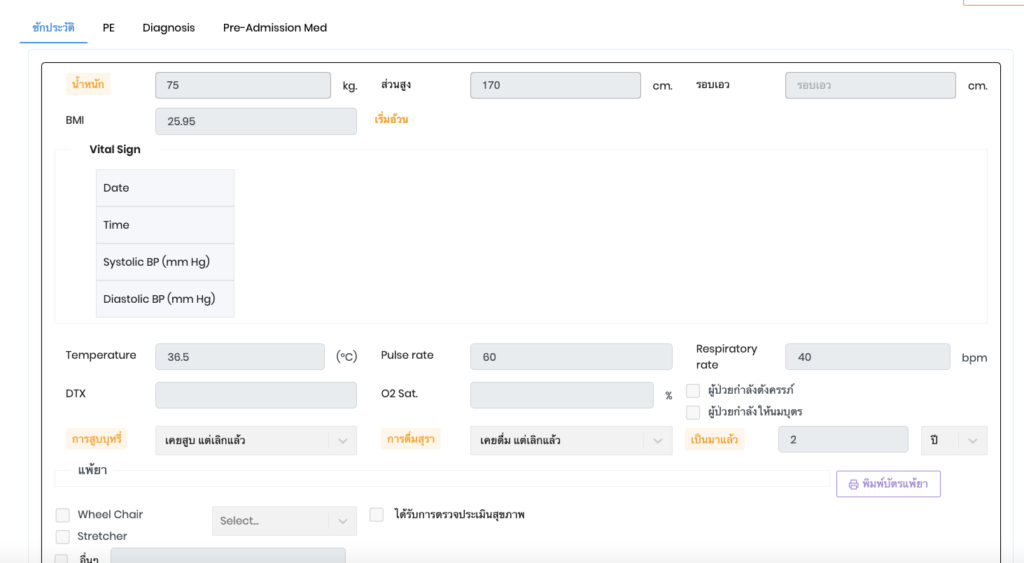
Task: Select the ซักประวัติ tab
Action: click(53, 28)
